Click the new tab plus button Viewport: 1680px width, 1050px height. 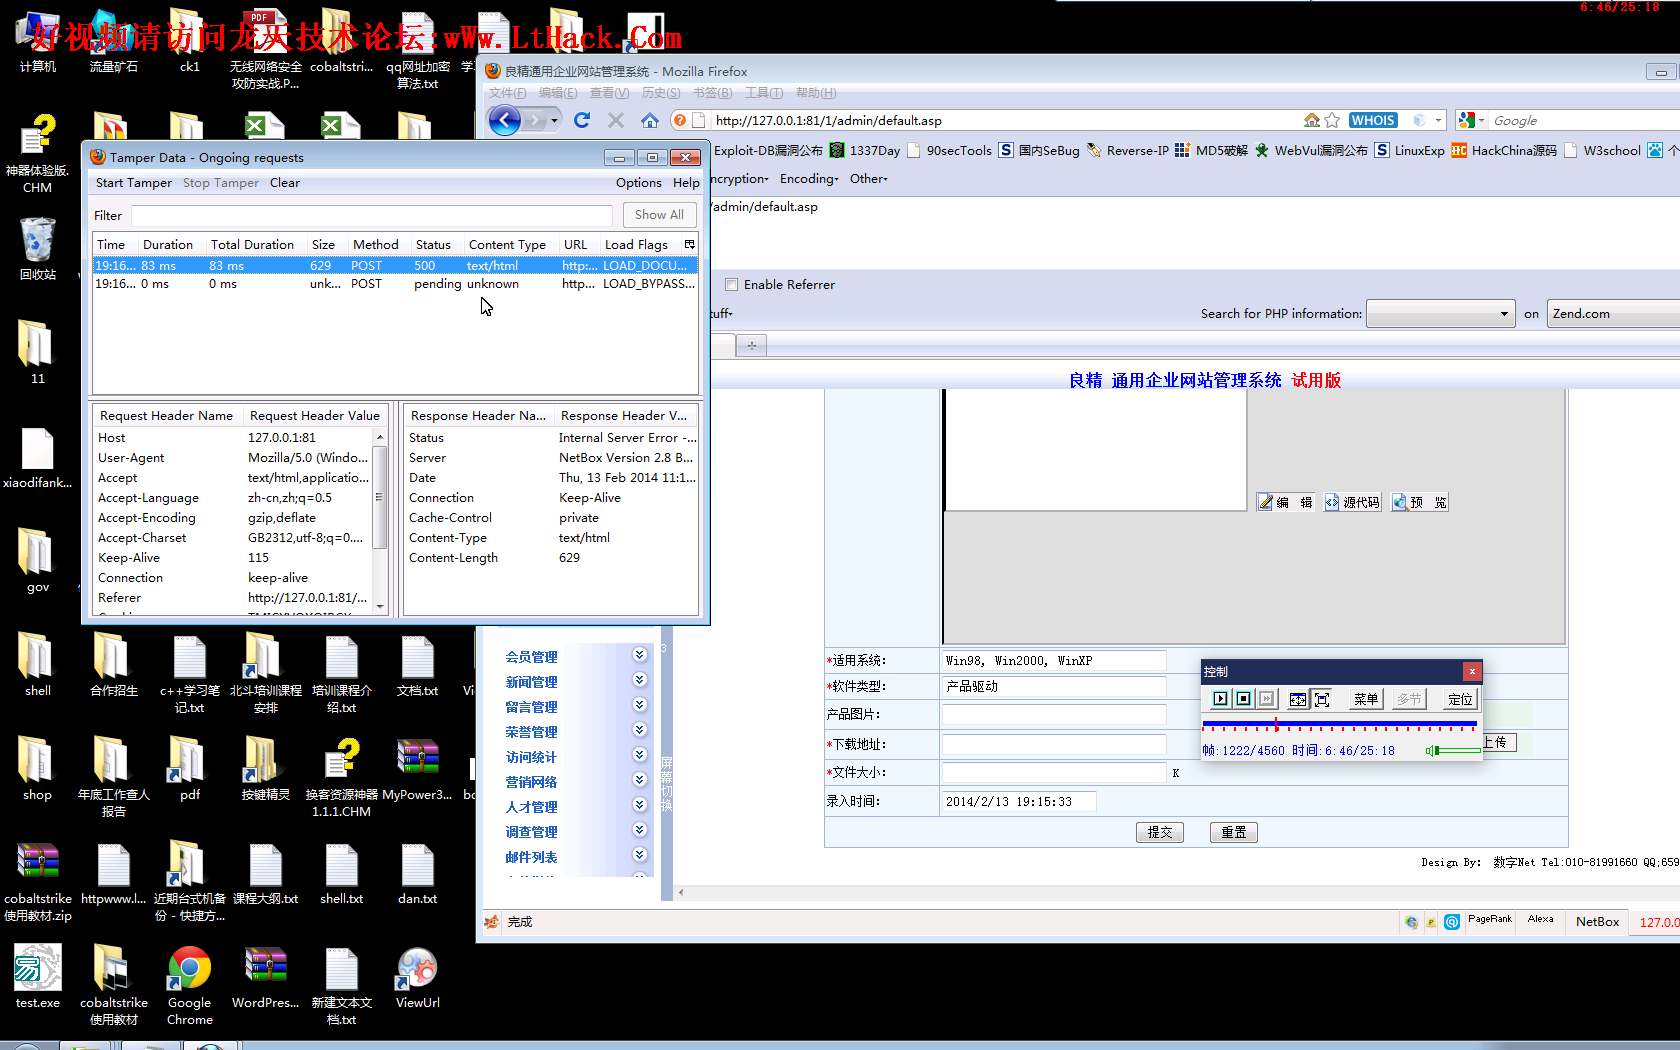751,346
